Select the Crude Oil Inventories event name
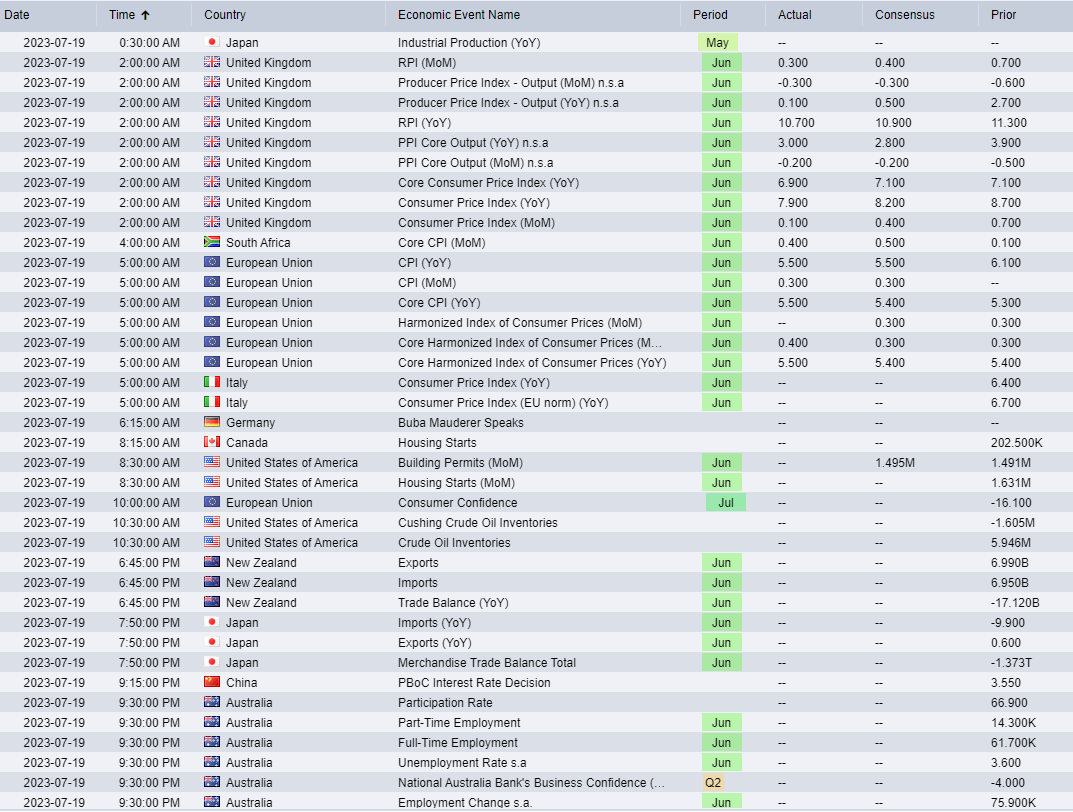This screenshot has width=1073, height=812. point(454,542)
